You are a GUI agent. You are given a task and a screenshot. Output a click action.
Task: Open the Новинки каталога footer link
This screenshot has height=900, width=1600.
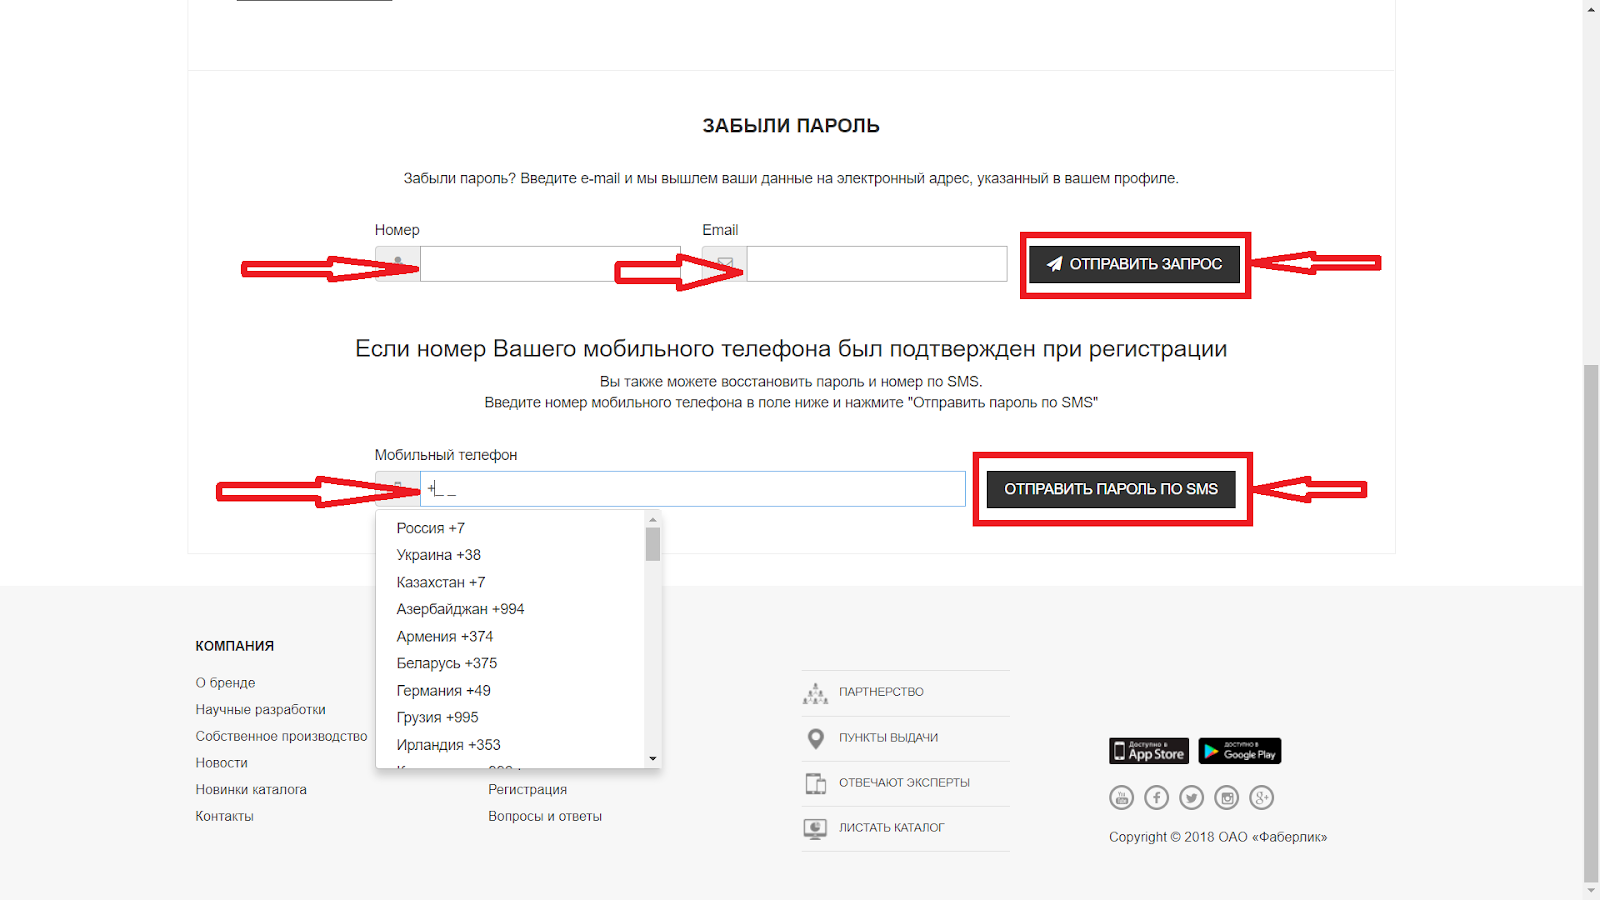[x=251, y=790]
